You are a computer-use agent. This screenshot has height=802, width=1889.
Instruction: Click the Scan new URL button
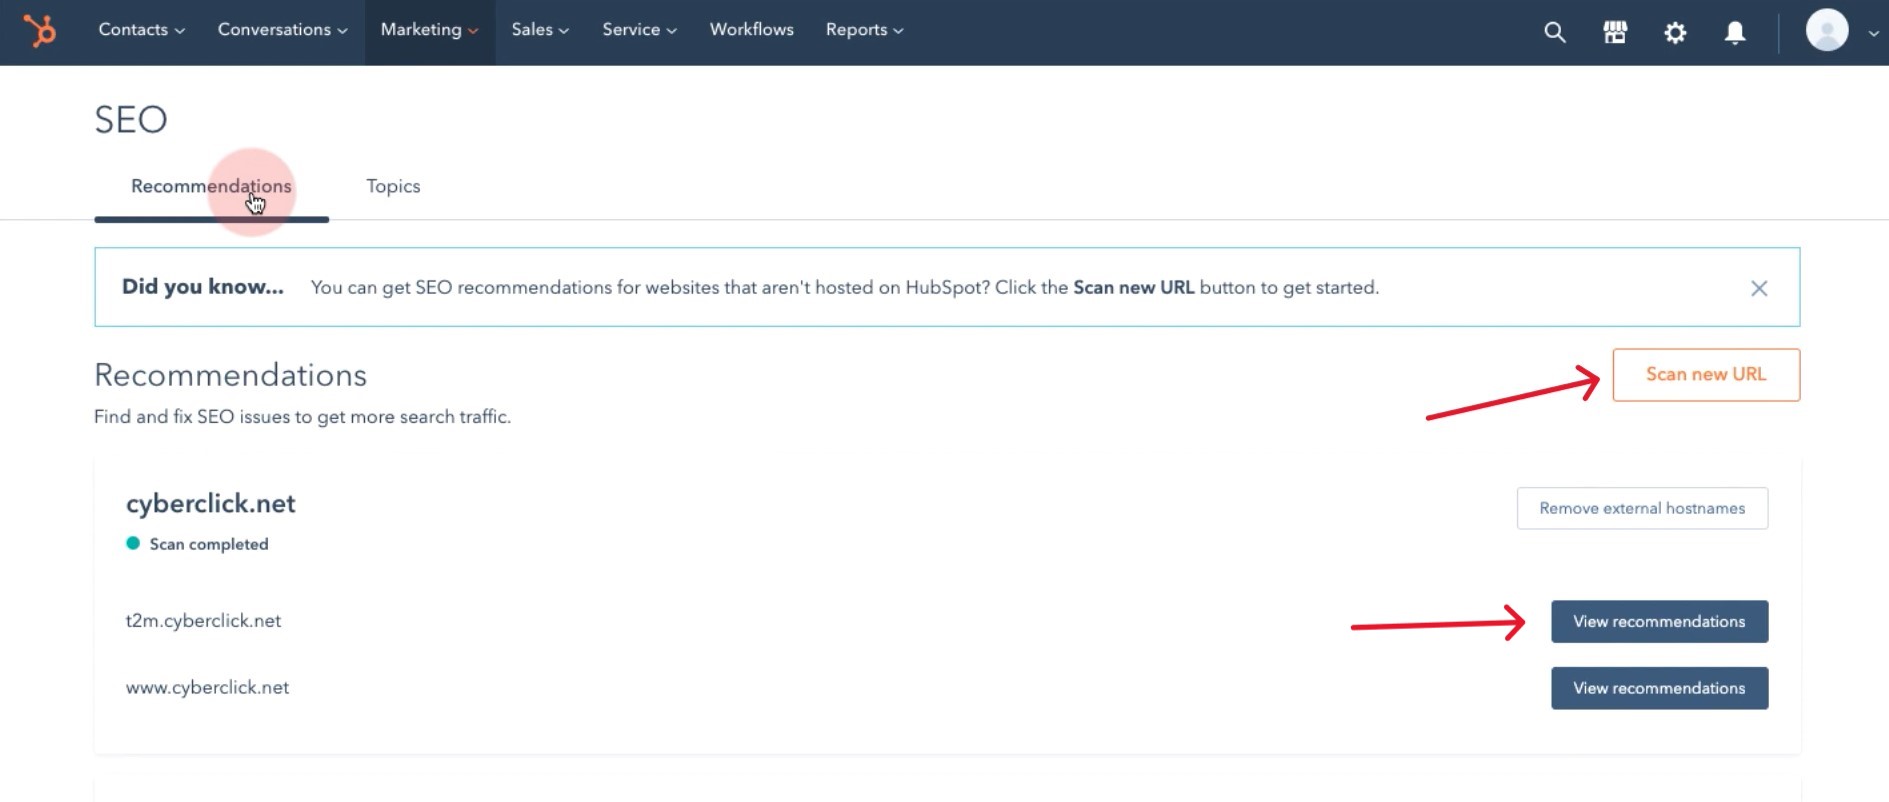pos(1706,375)
